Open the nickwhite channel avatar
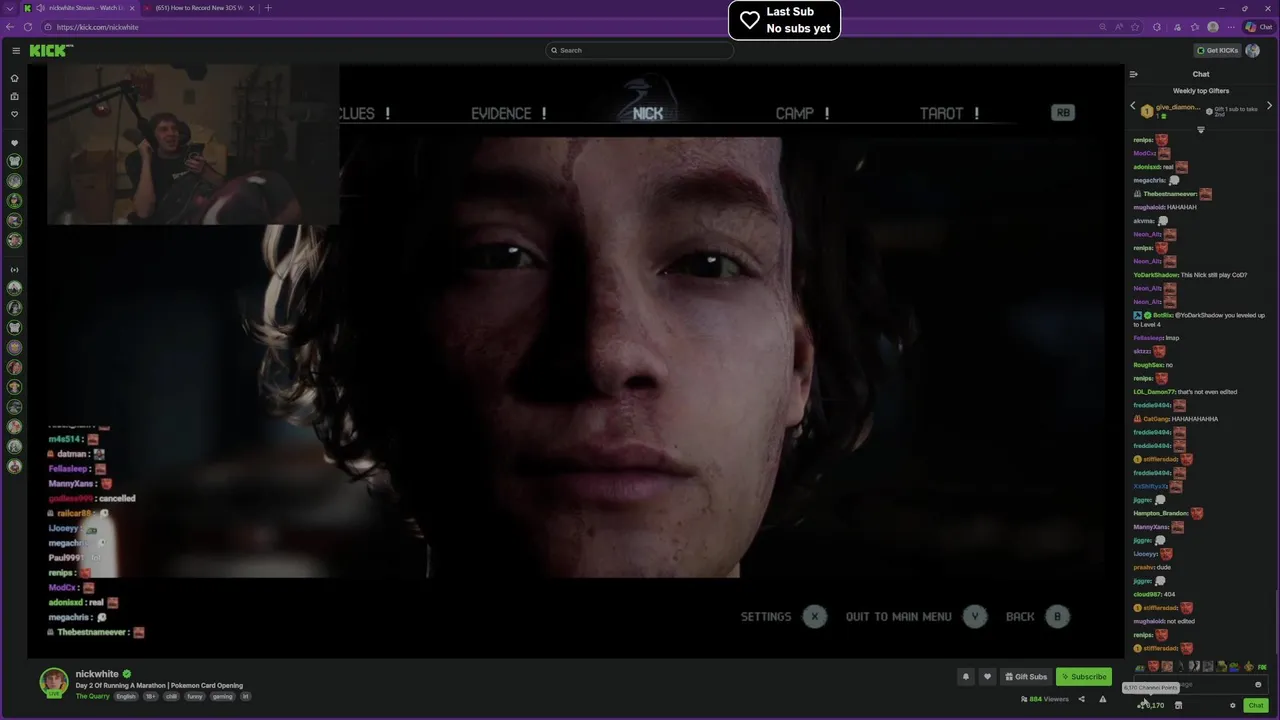The image size is (1280, 720). pos(54,682)
